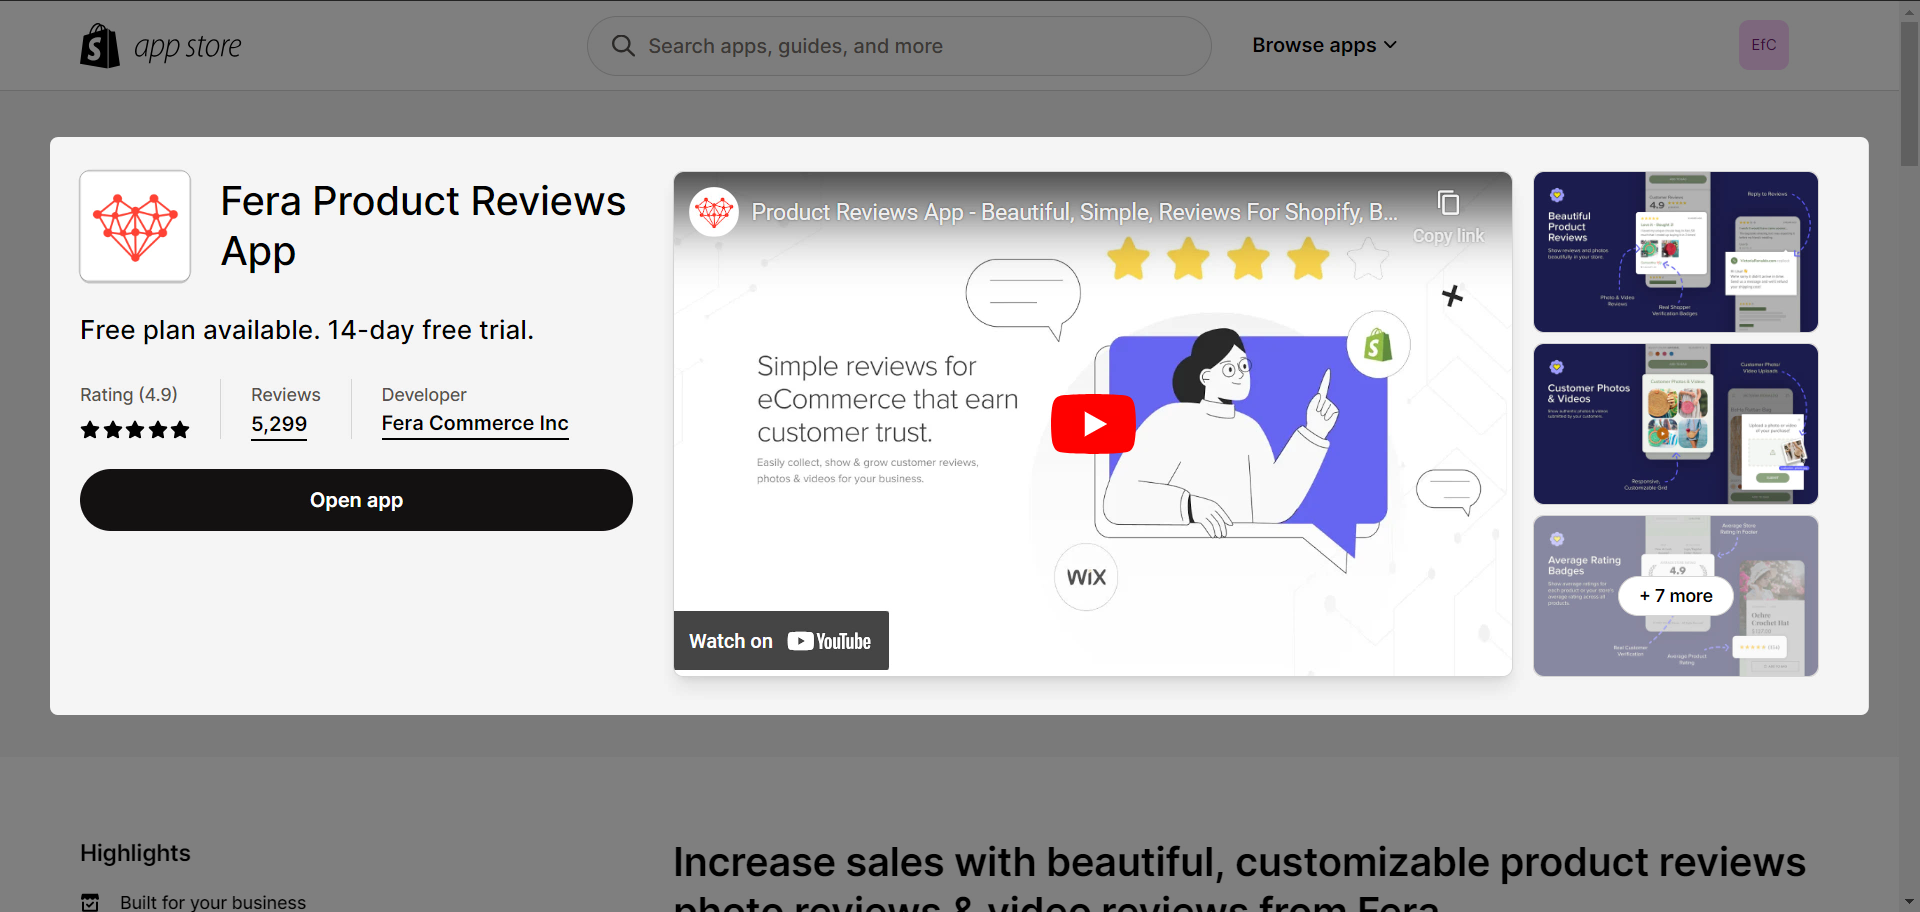The height and width of the screenshot is (912, 1920).
Task: Click the Open app button
Action: 356,500
